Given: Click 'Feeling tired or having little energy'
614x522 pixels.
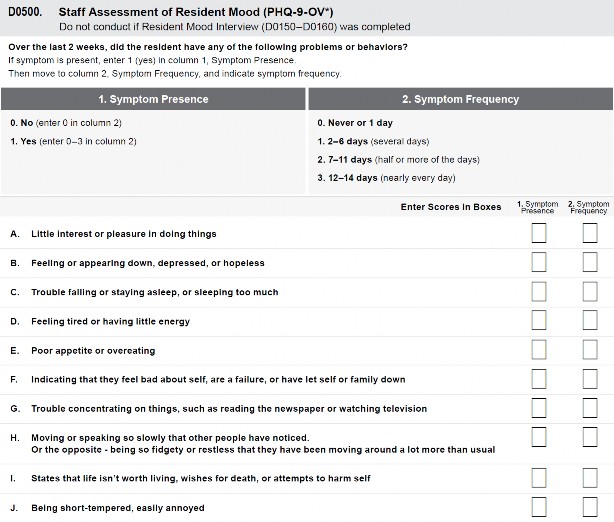Looking at the screenshot, I should click(110, 322).
